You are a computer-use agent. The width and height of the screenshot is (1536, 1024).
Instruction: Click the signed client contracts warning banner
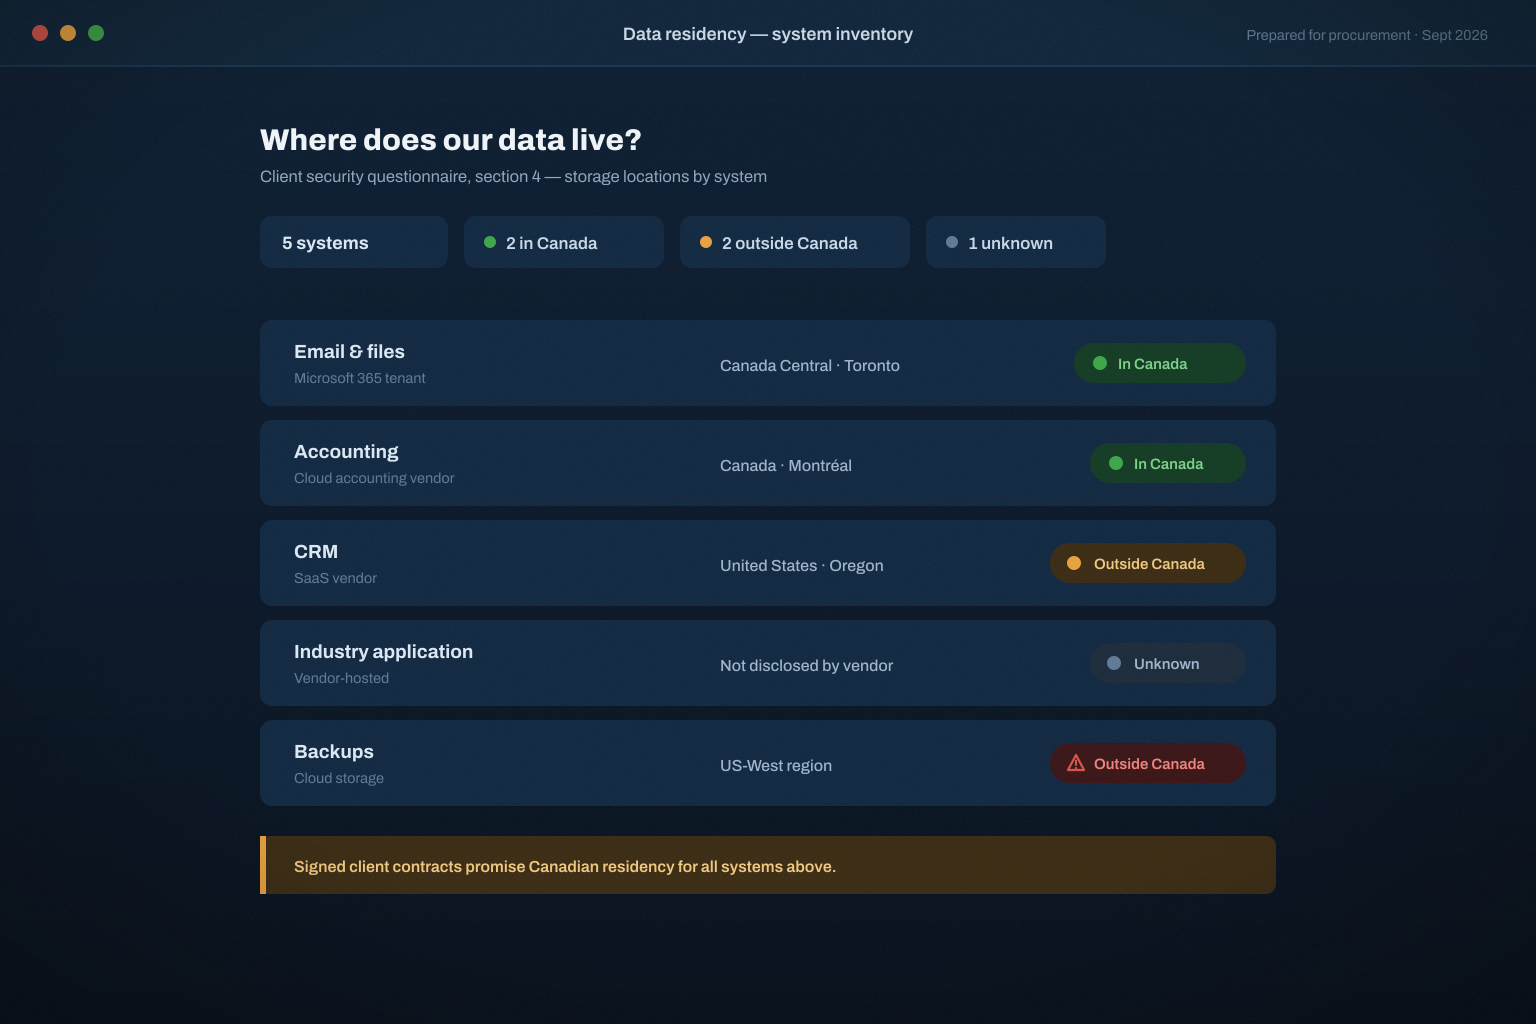(x=768, y=865)
